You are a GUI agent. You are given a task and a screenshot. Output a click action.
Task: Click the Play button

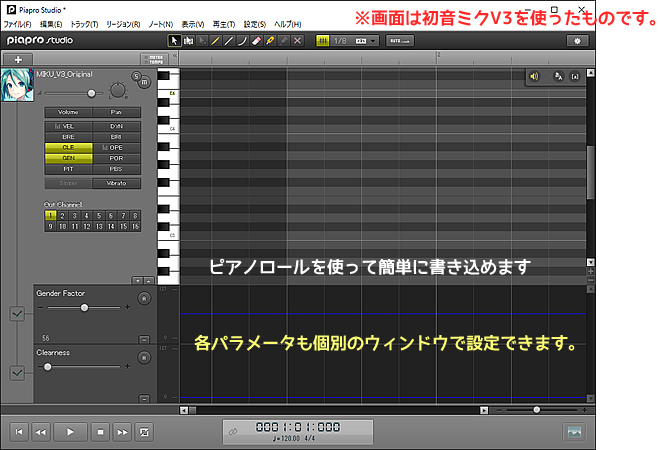click(70, 432)
